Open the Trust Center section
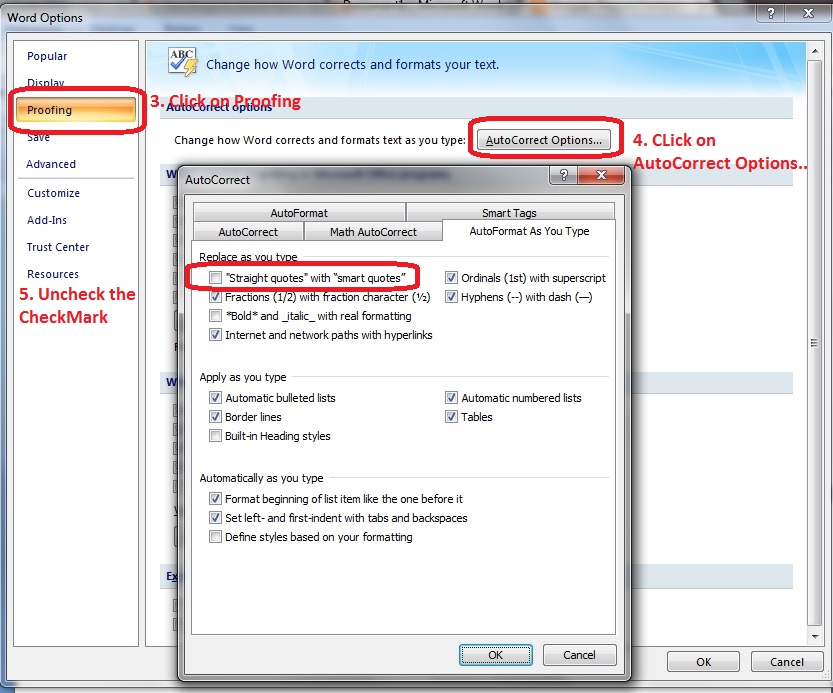 56,247
